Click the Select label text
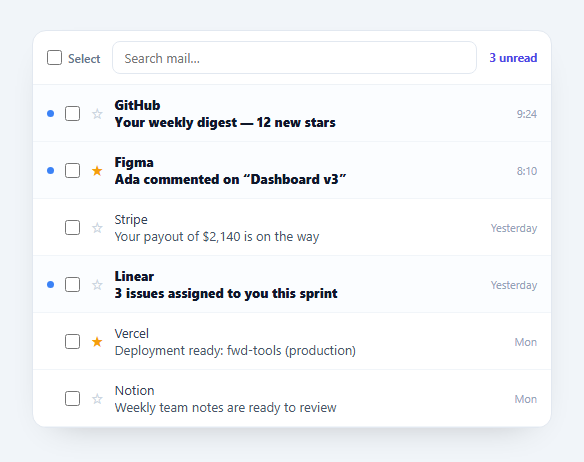Viewport: 584px width, 462px height. (84, 58)
